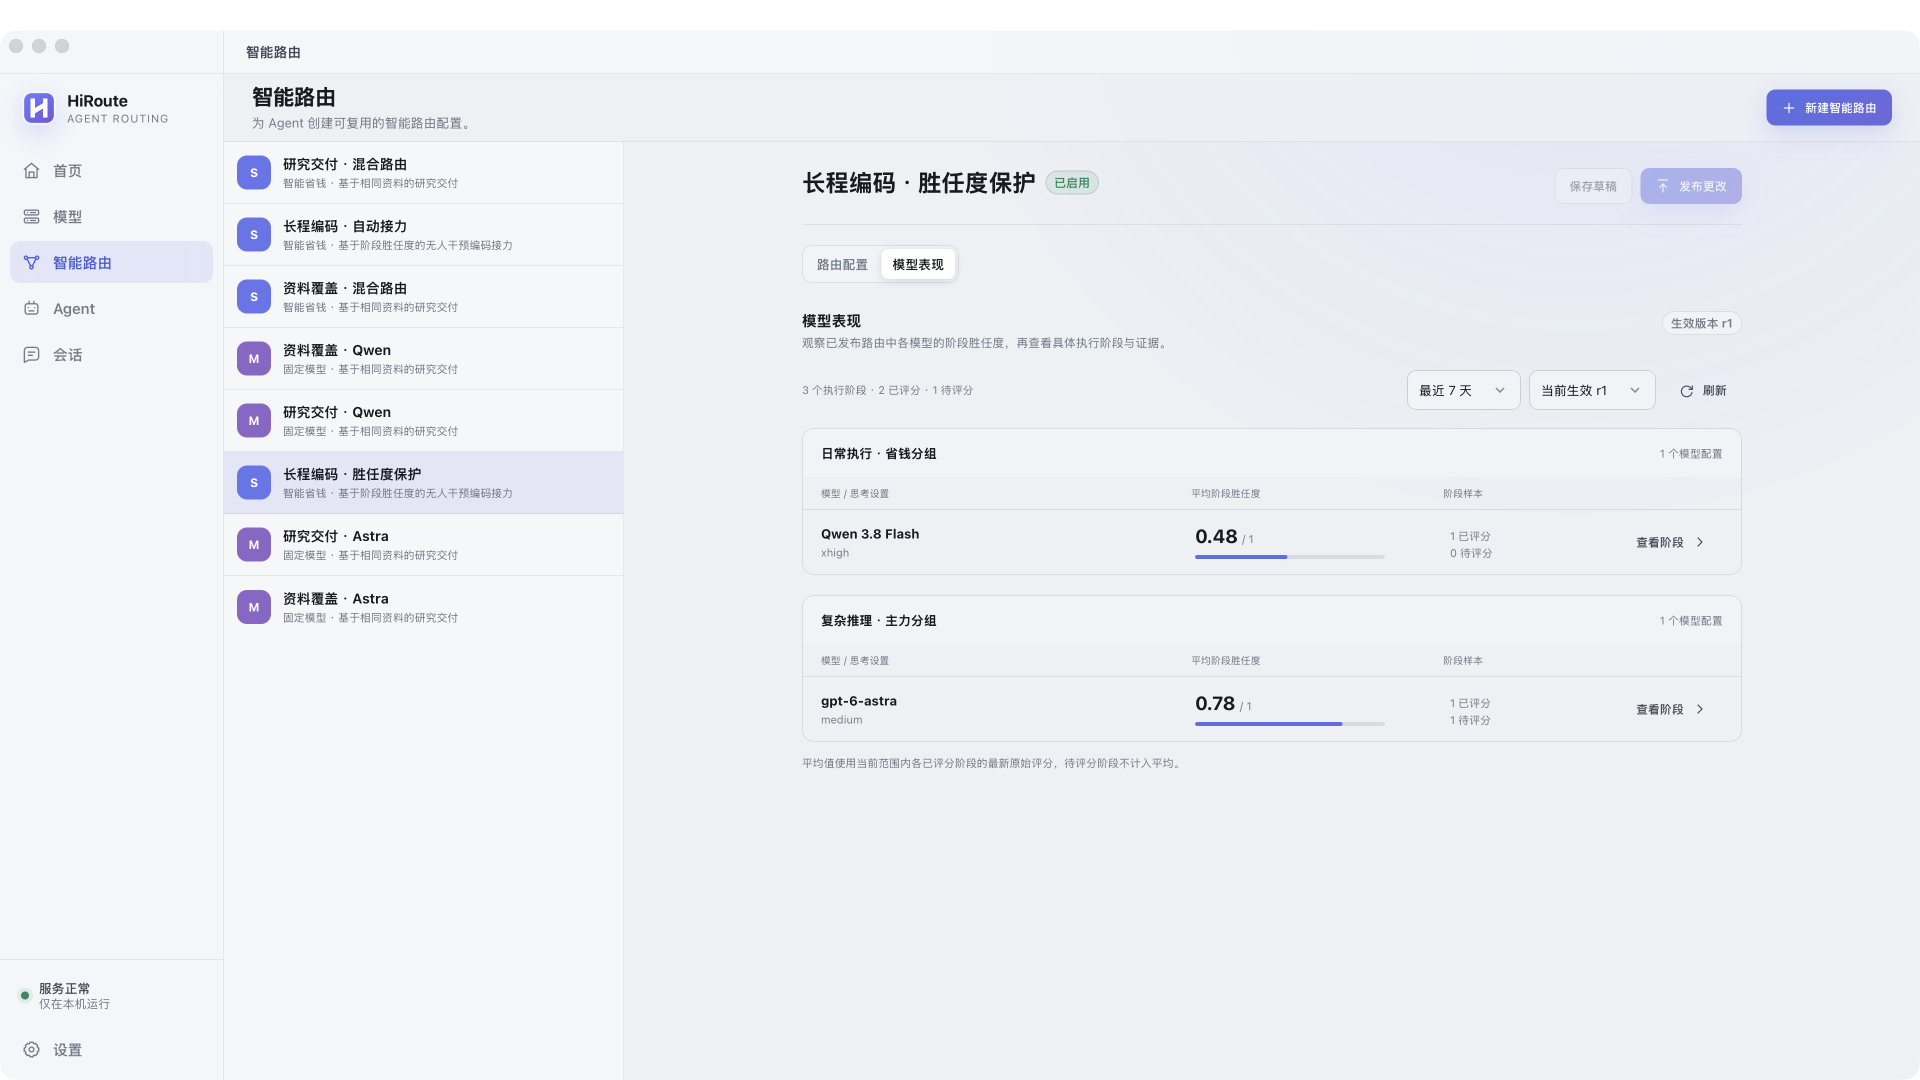Viewport: 1920px width, 1080px height.
Task: Click the 新建智能路由 button
Action: click(x=1829, y=108)
